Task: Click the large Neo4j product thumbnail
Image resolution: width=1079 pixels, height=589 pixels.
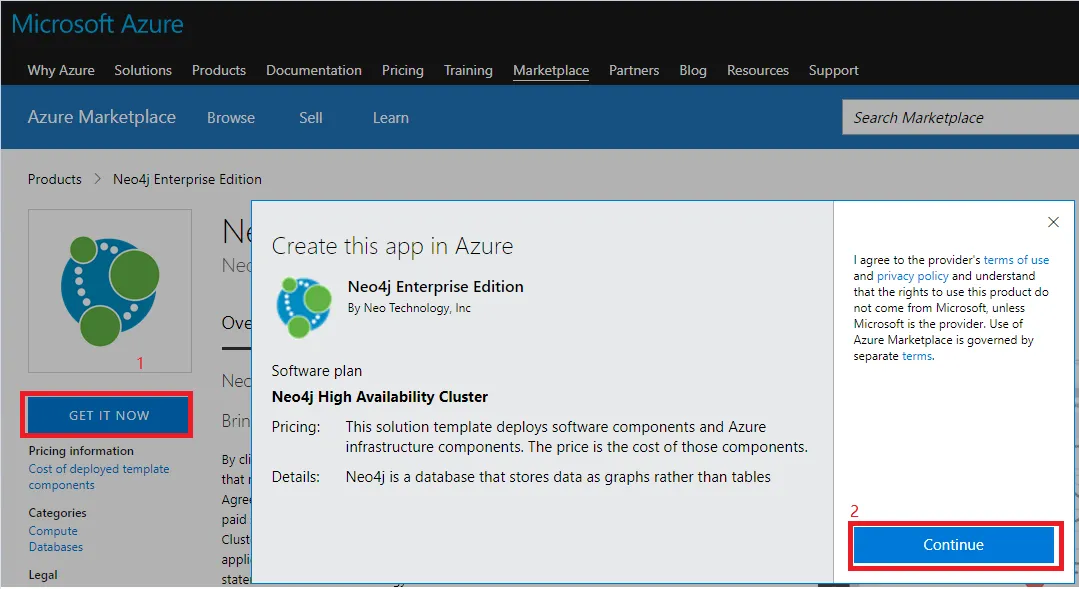Action: coord(110,290)
